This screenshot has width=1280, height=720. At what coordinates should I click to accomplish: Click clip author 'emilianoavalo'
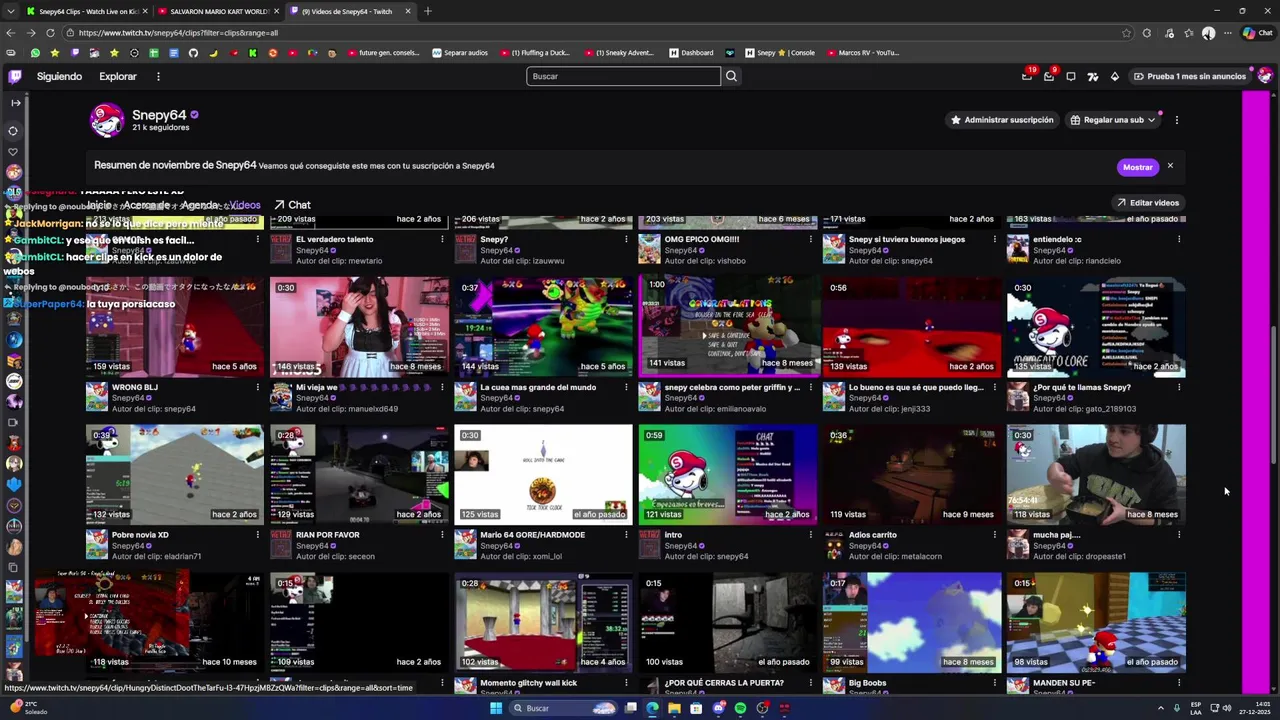pos(742,409)
